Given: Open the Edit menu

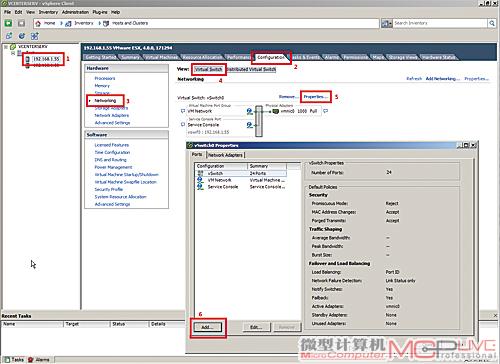Looking at the screenshot, I should pyautogui.click(x=18, y=12).
